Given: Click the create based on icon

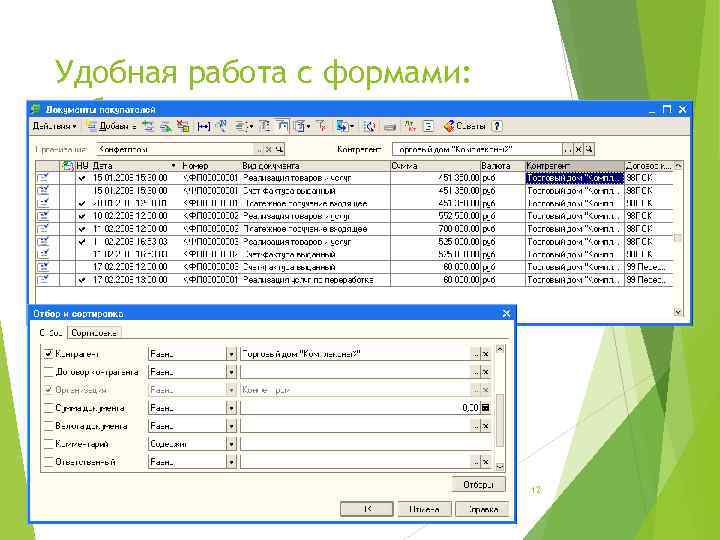Looking at the screenshot, I should pyautogui.click(x=342, y=126).
